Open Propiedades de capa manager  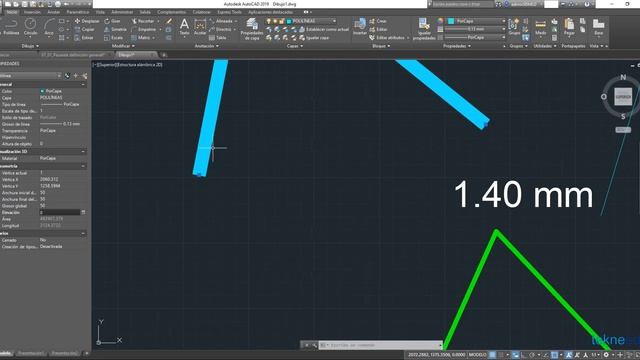click(252, 29)
